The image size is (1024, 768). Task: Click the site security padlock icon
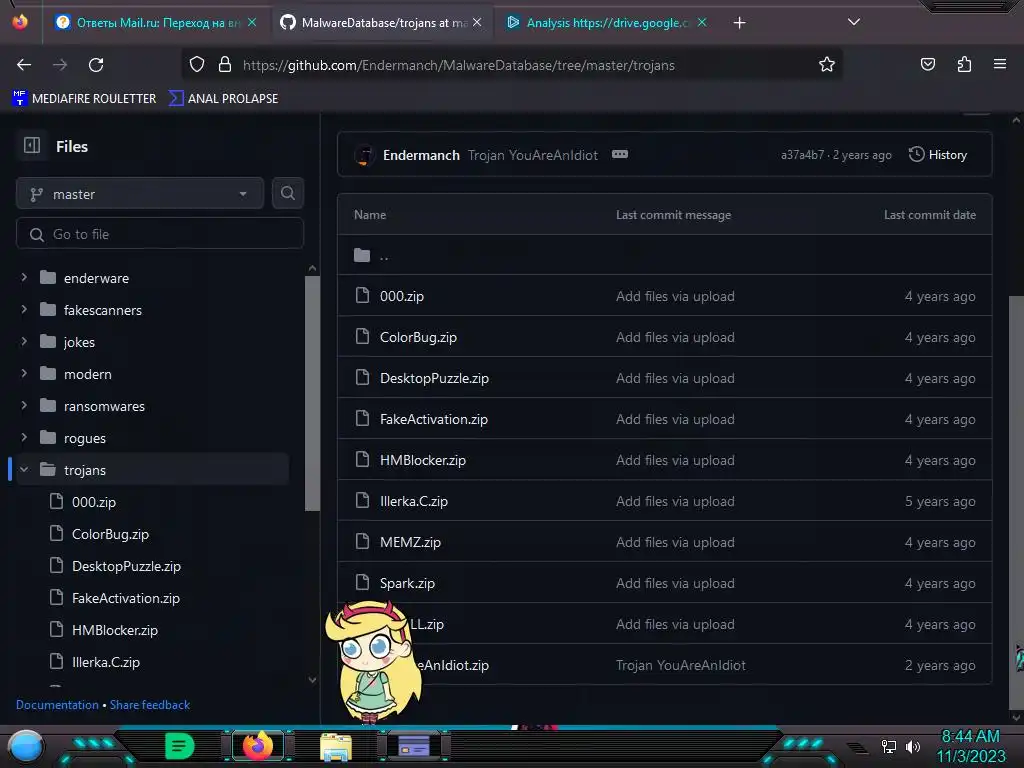coord(225,65)
